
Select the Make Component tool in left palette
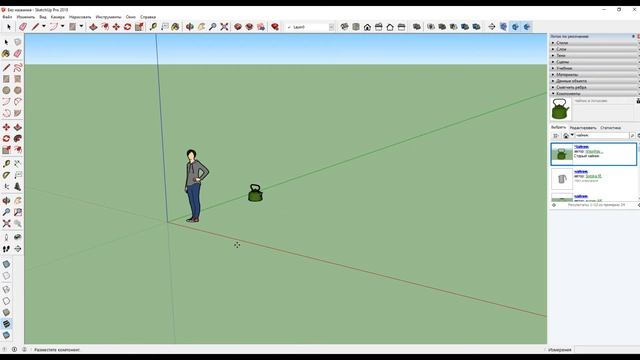(x=18, y=42)
